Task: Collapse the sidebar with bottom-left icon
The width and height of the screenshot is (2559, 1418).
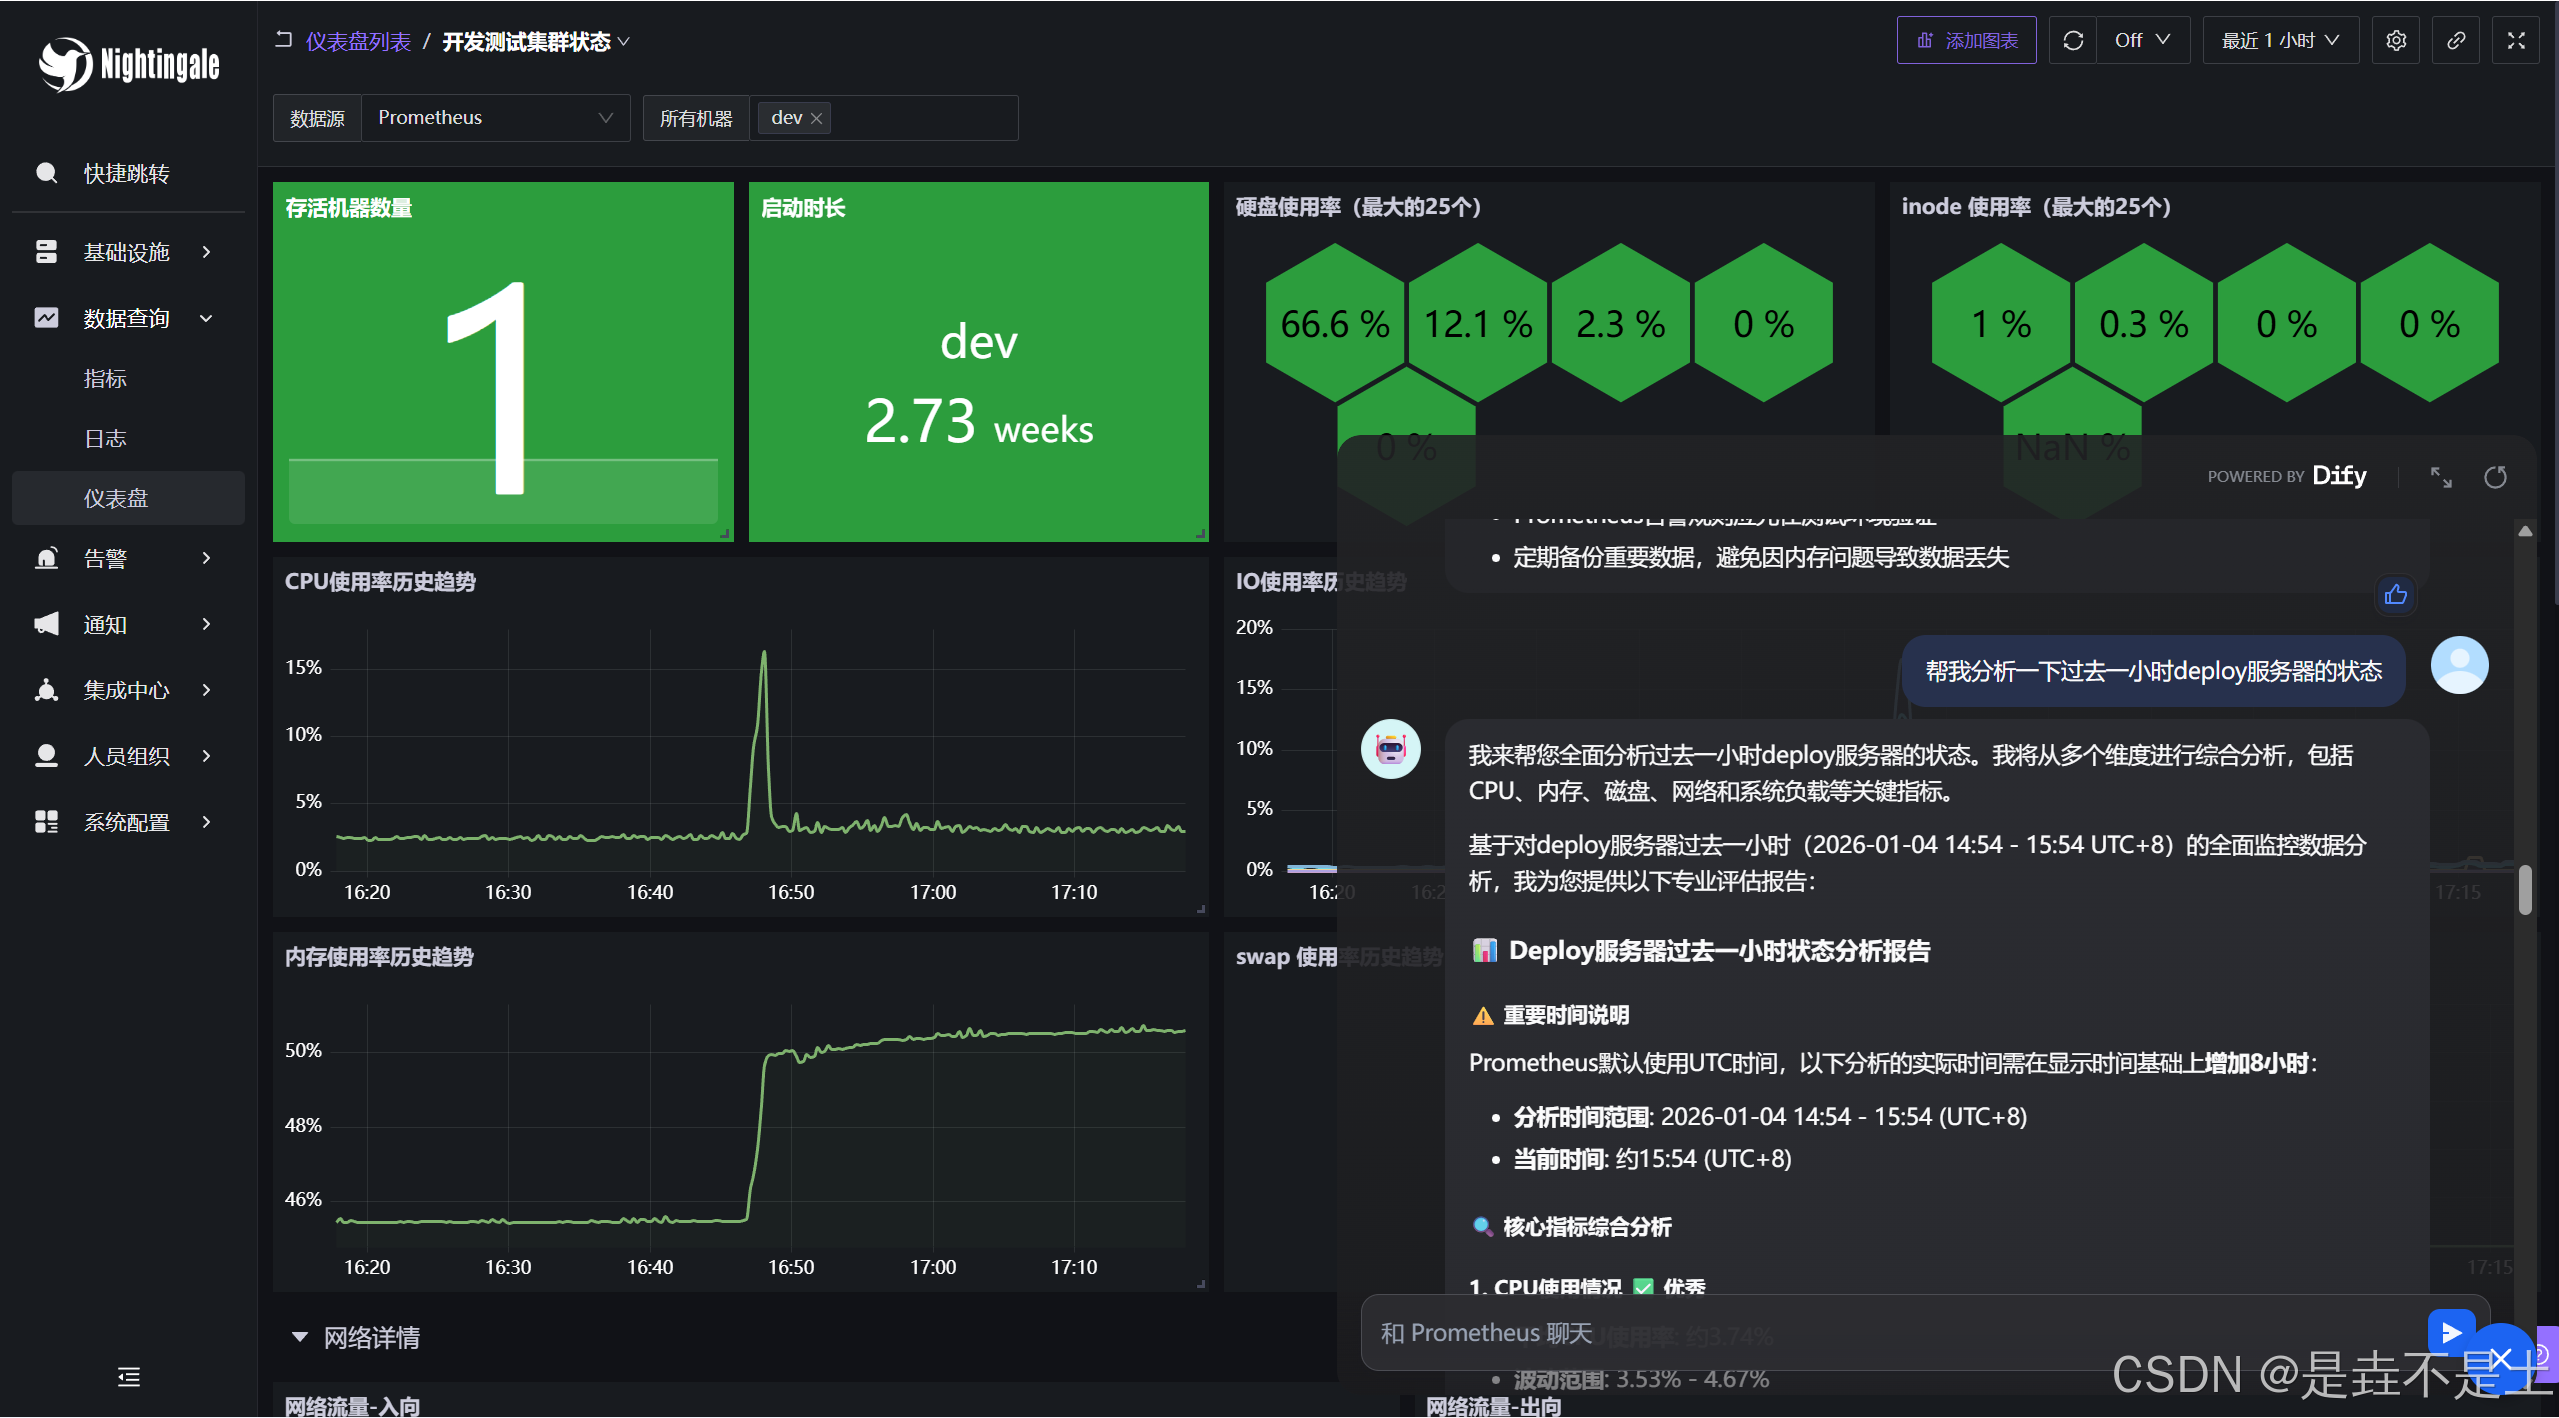Action: pos(129,1377)
